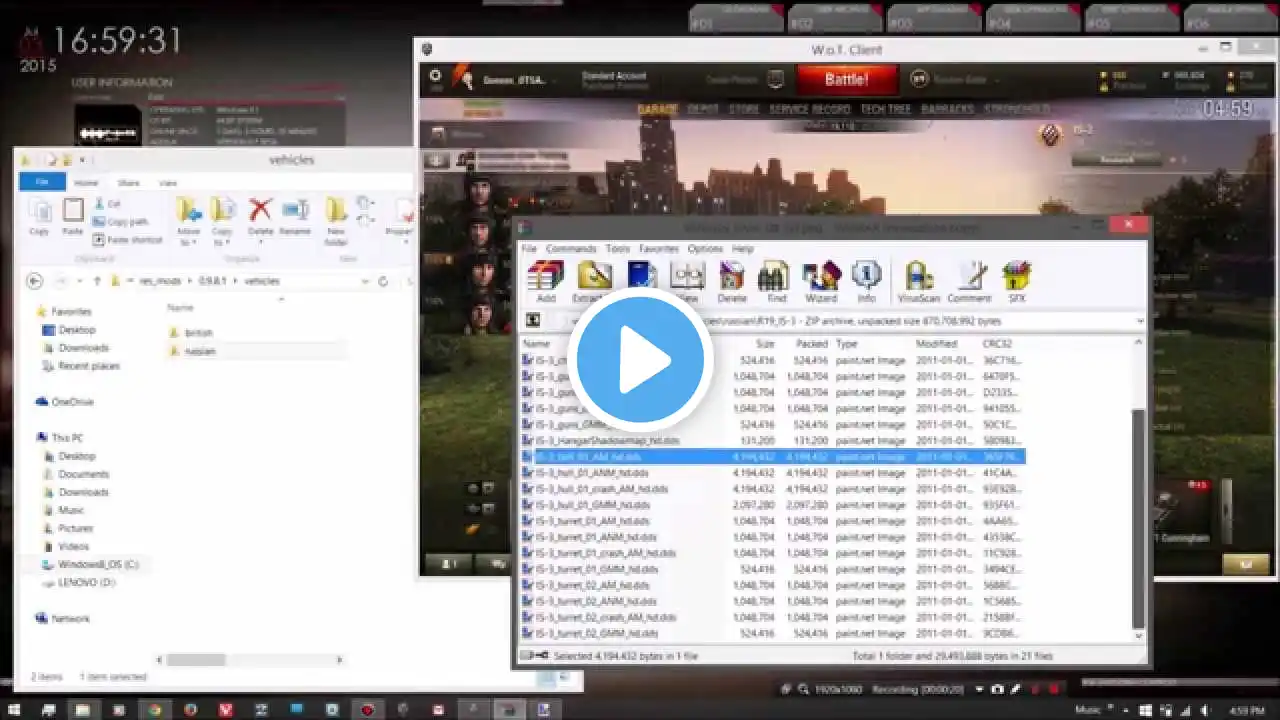Go back in File Explorer
1280x720 pixels.
[34, 281]
